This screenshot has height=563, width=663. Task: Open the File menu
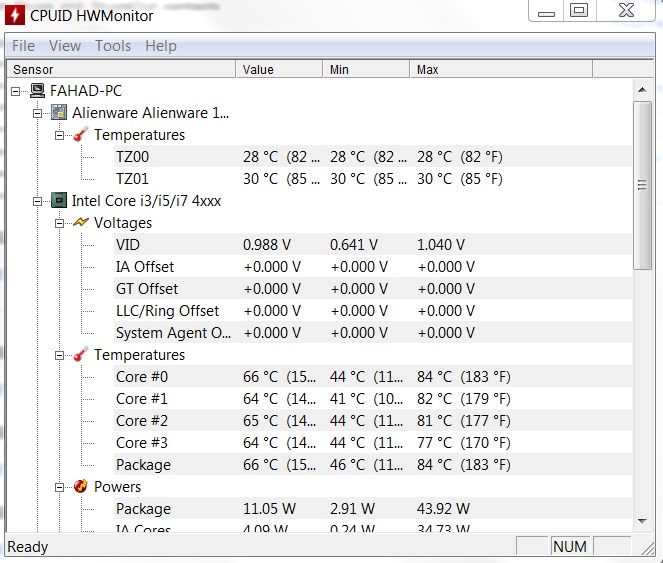[x=23, y=46]
